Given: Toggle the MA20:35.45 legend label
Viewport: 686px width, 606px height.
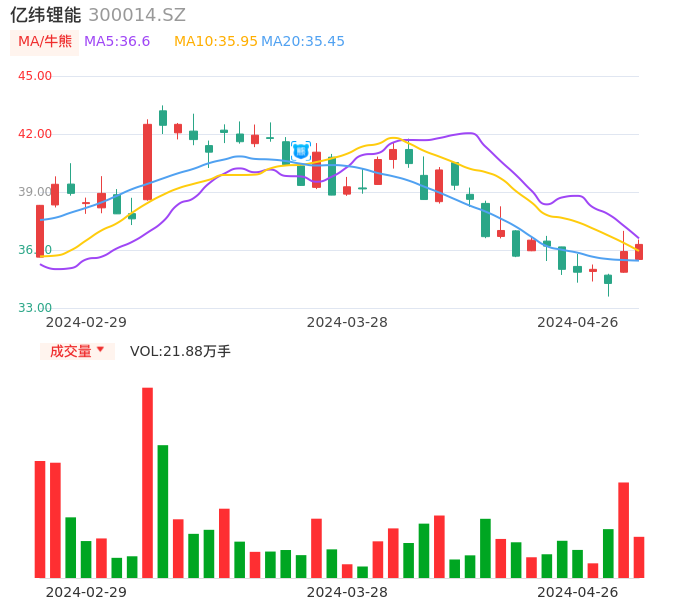Looking at the screenshot, I should (303, 42).
